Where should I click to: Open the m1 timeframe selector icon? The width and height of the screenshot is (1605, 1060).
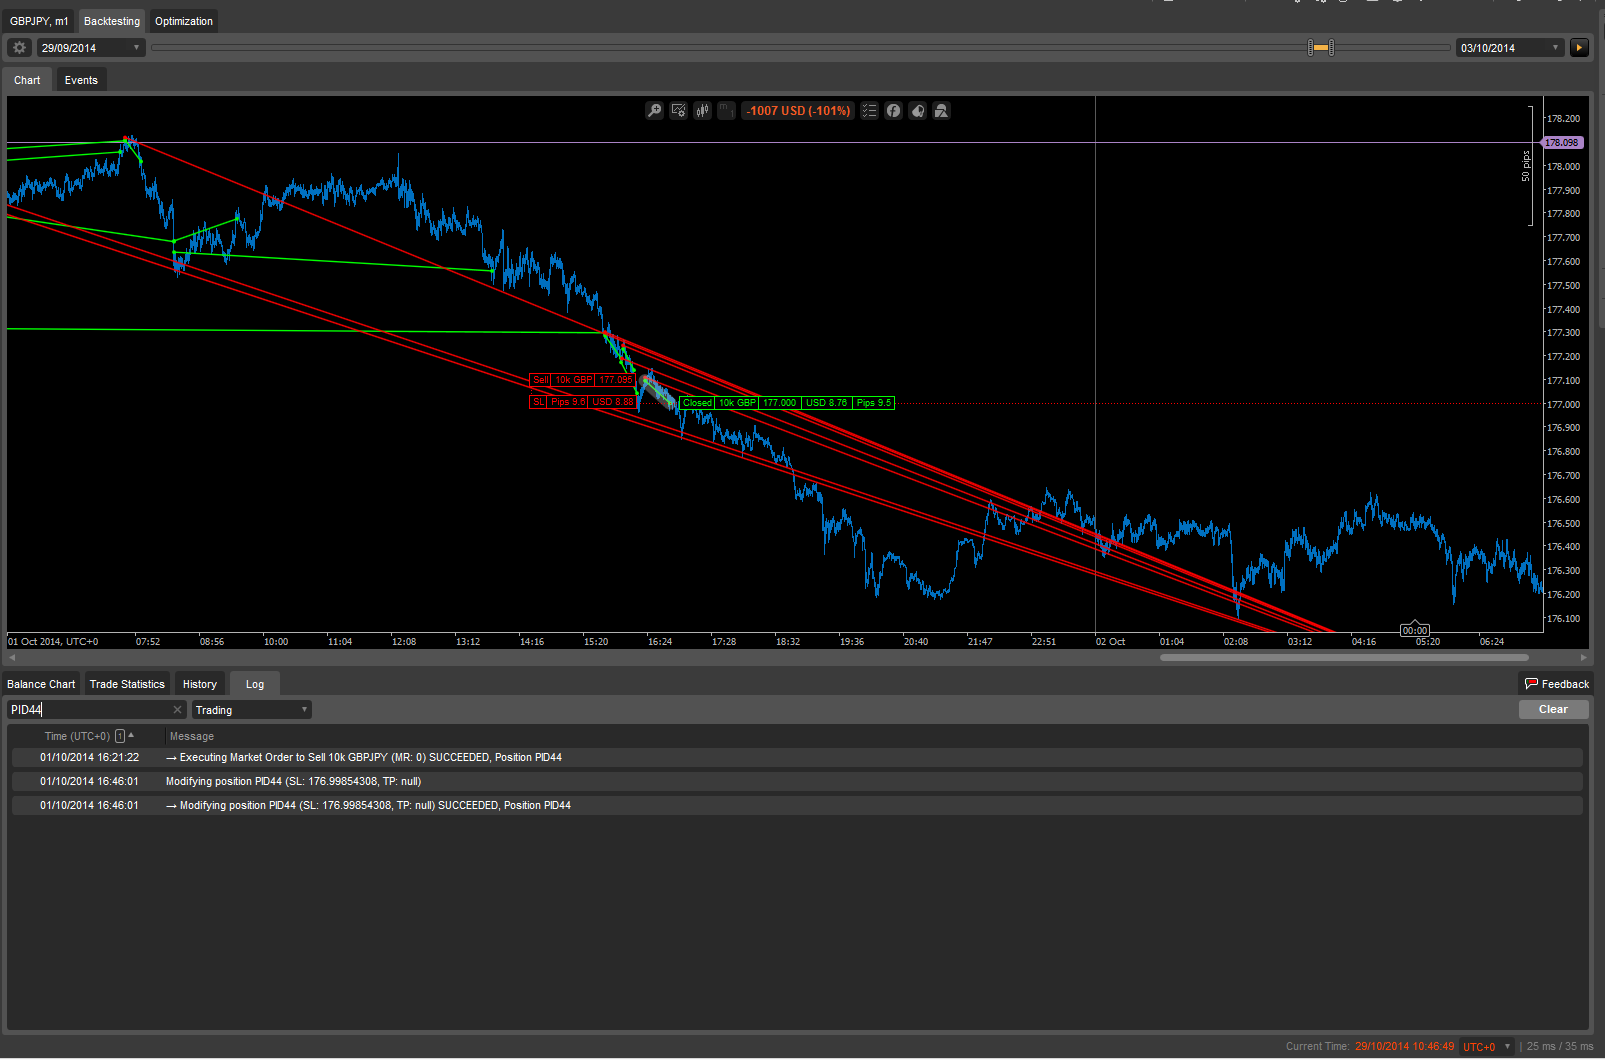click(726, 111)
